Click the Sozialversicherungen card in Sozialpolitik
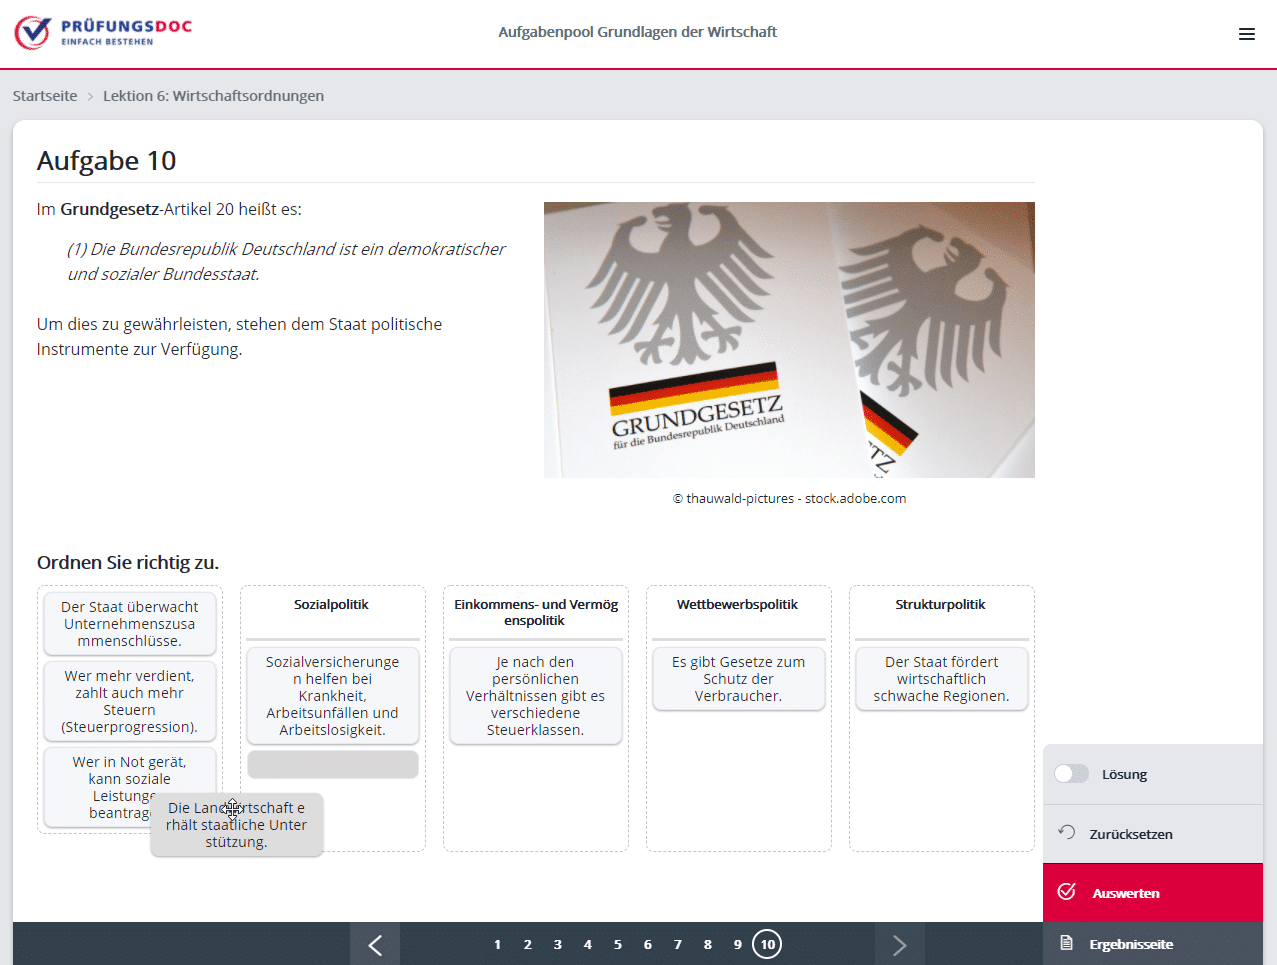 (x=332, y=695)
